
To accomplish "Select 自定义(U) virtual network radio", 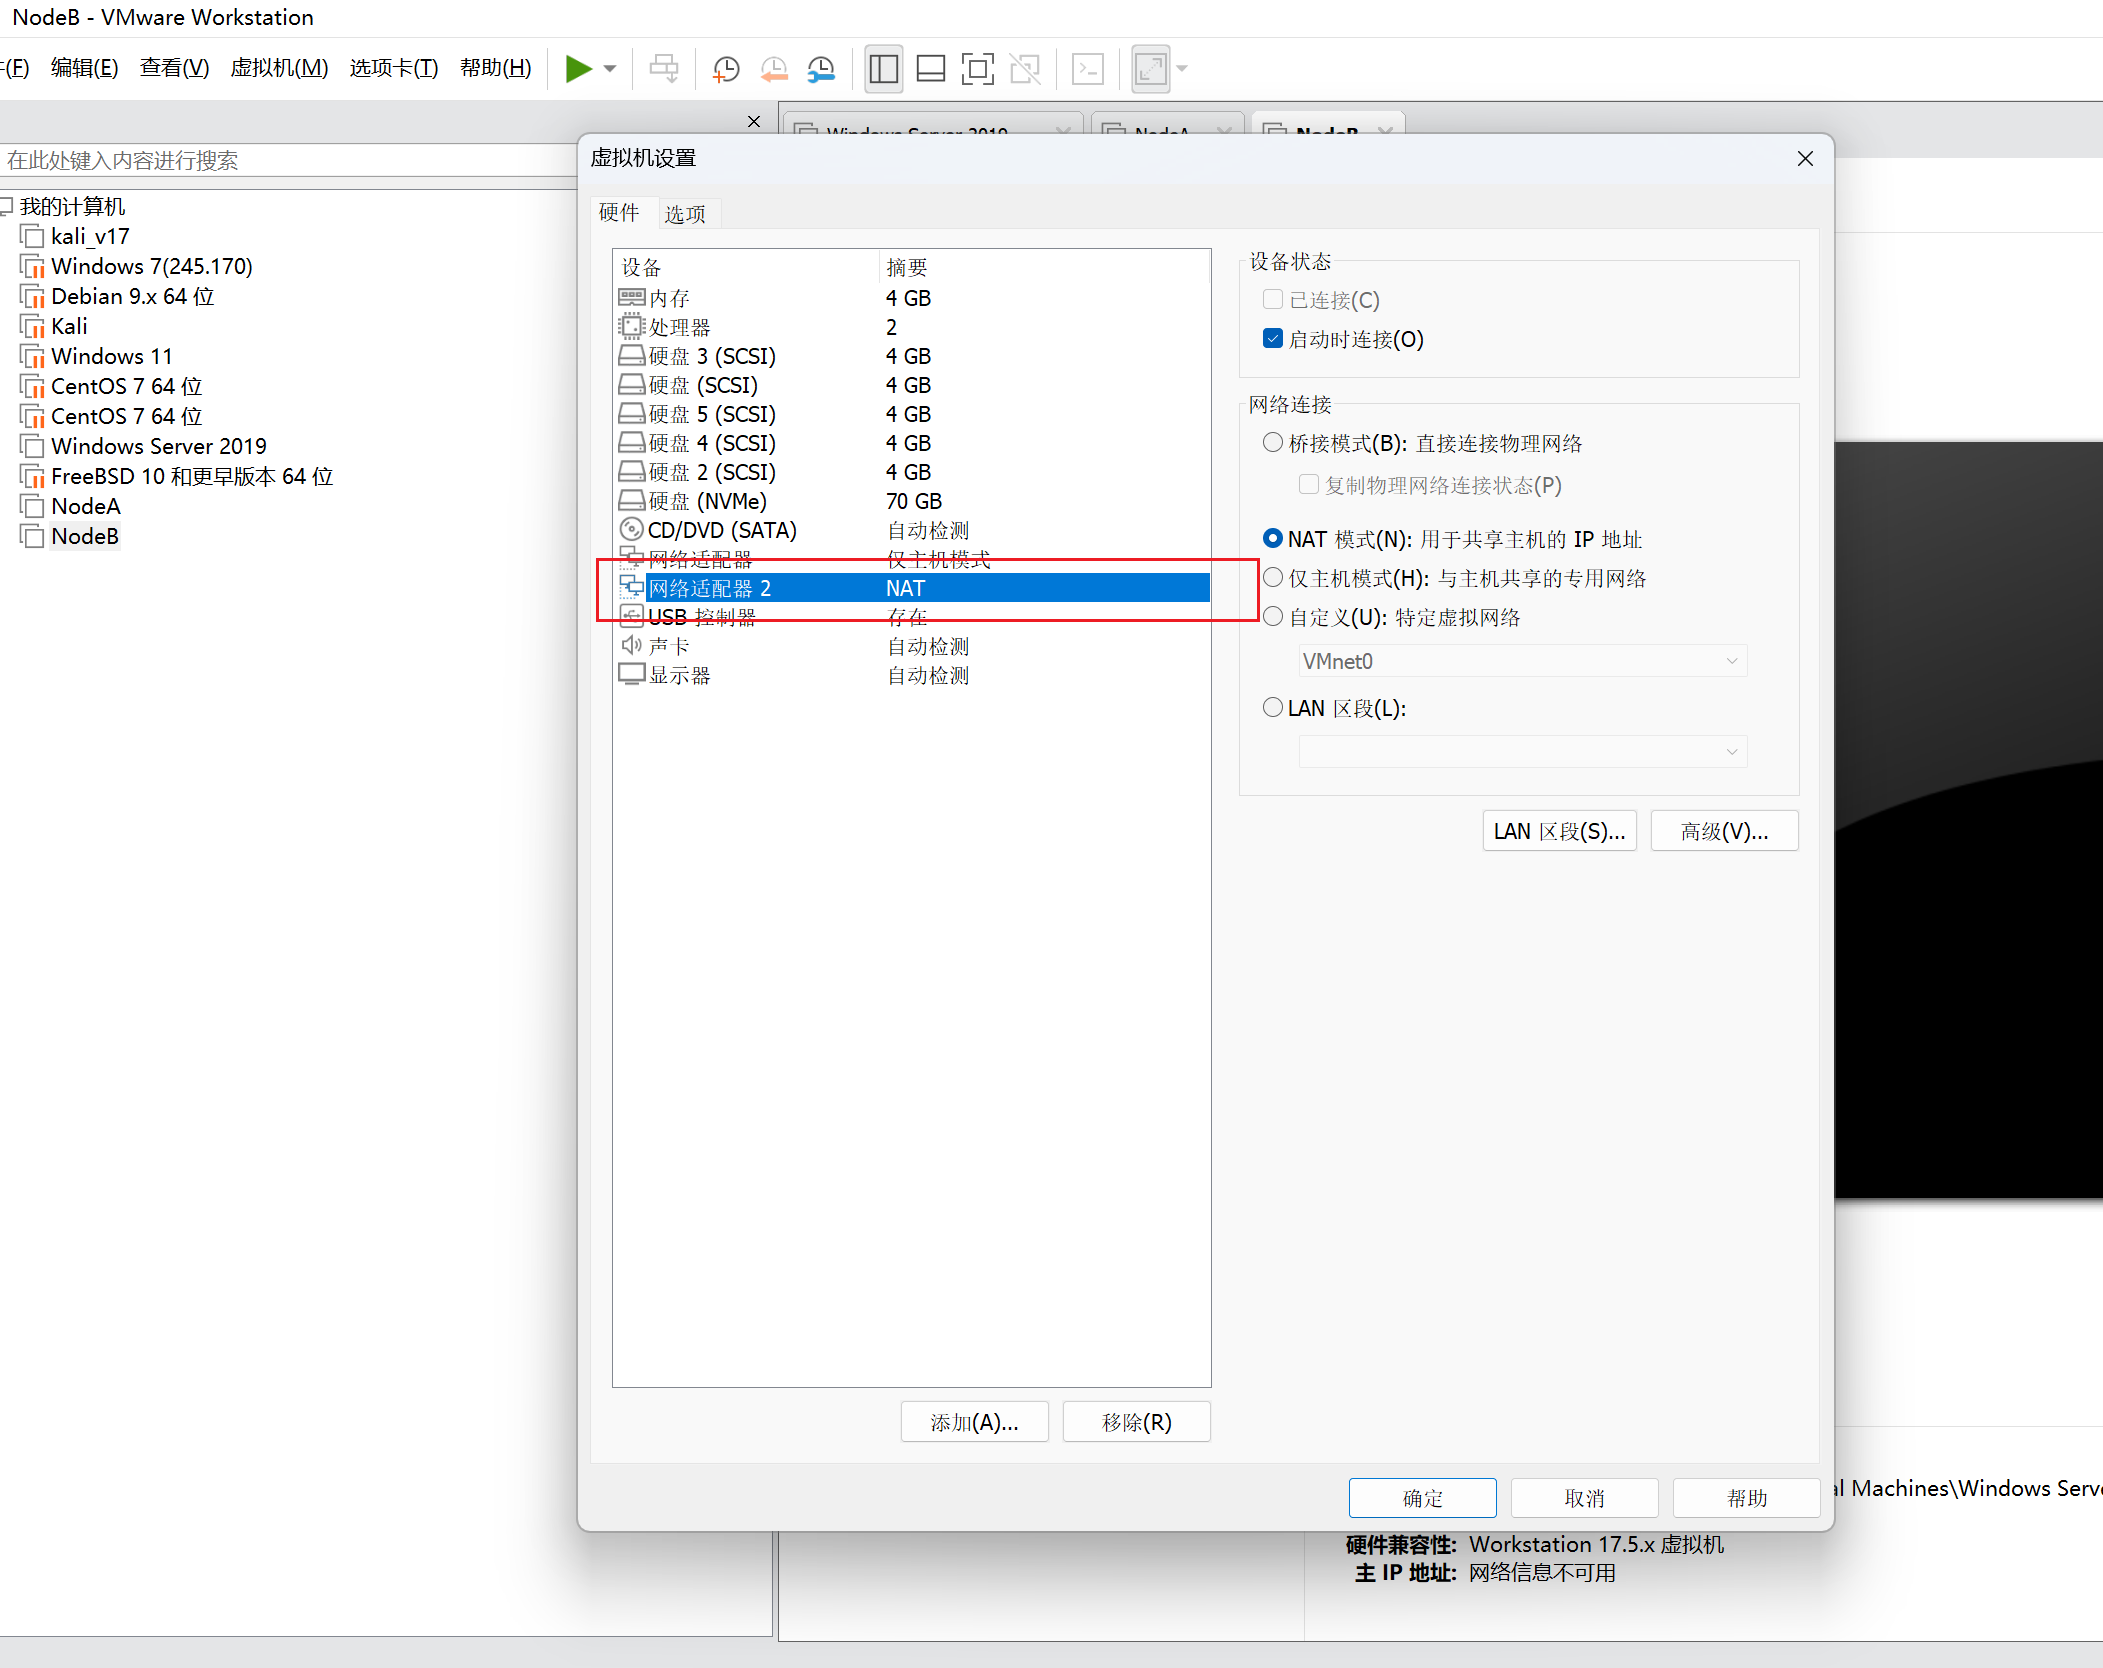I will coord(1273,617).
